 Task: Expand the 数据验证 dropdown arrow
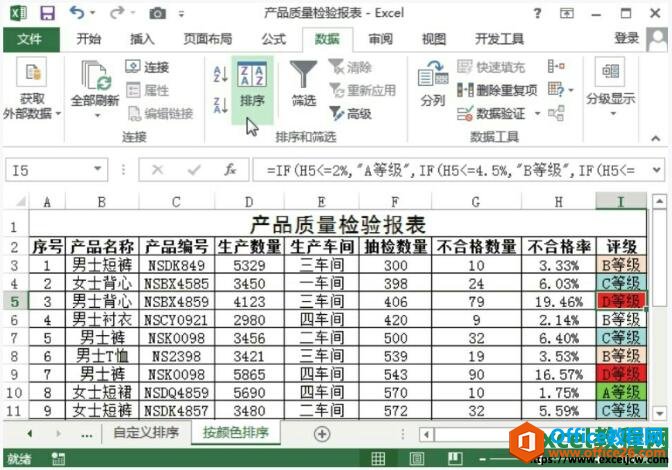coord(537,114)
